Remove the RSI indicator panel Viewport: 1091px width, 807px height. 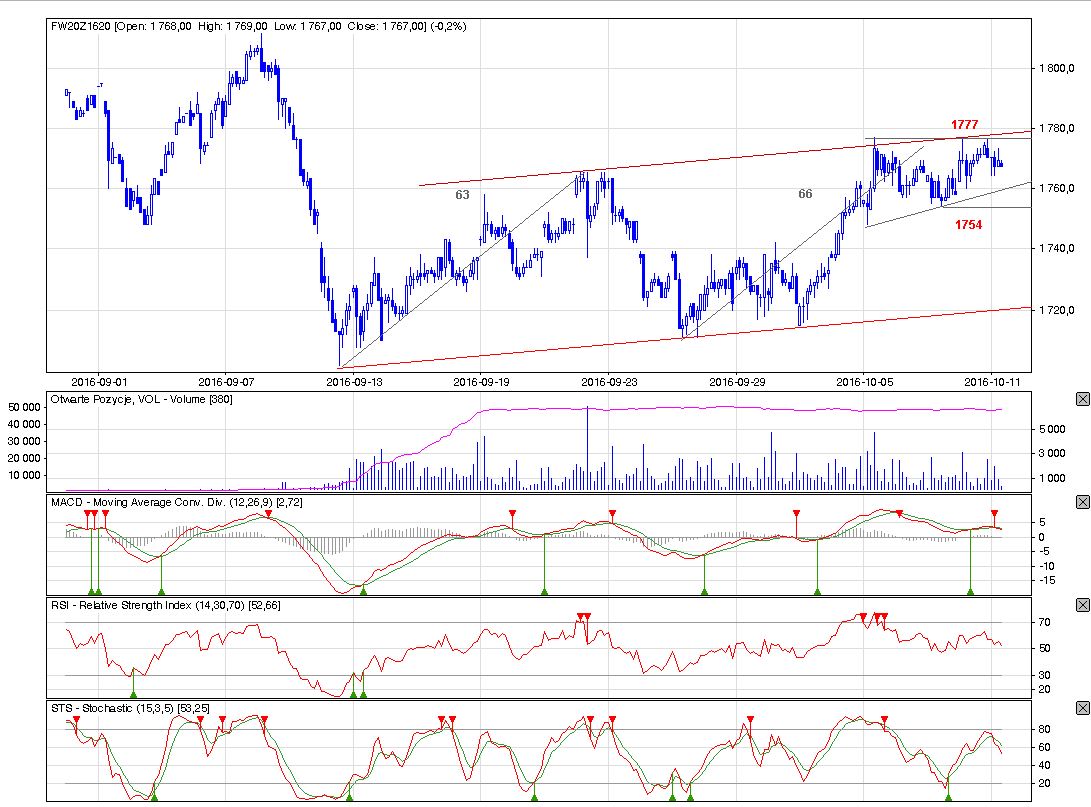(1082, 605)
